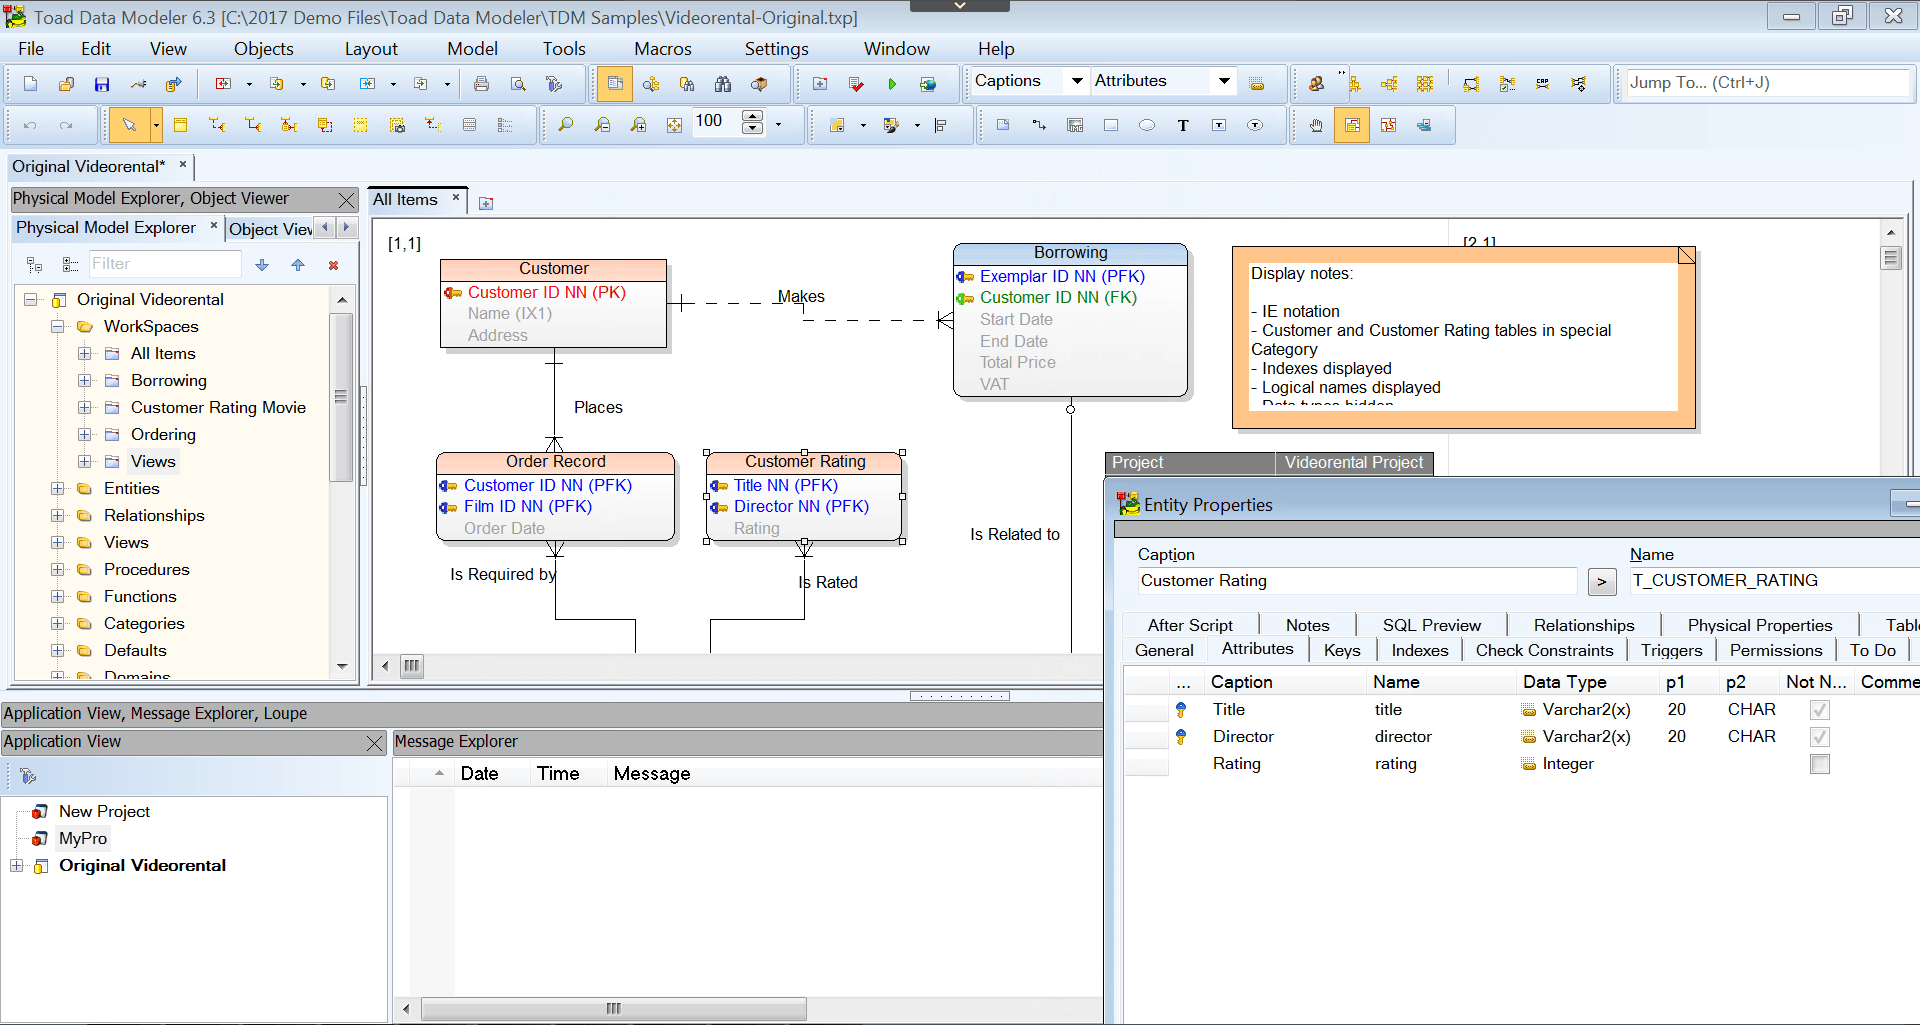Uncheck Not Null for the Rating attribute
Image resolution: width=1920 pixels, height=1025 pixels.
(x=1819, y=764)
